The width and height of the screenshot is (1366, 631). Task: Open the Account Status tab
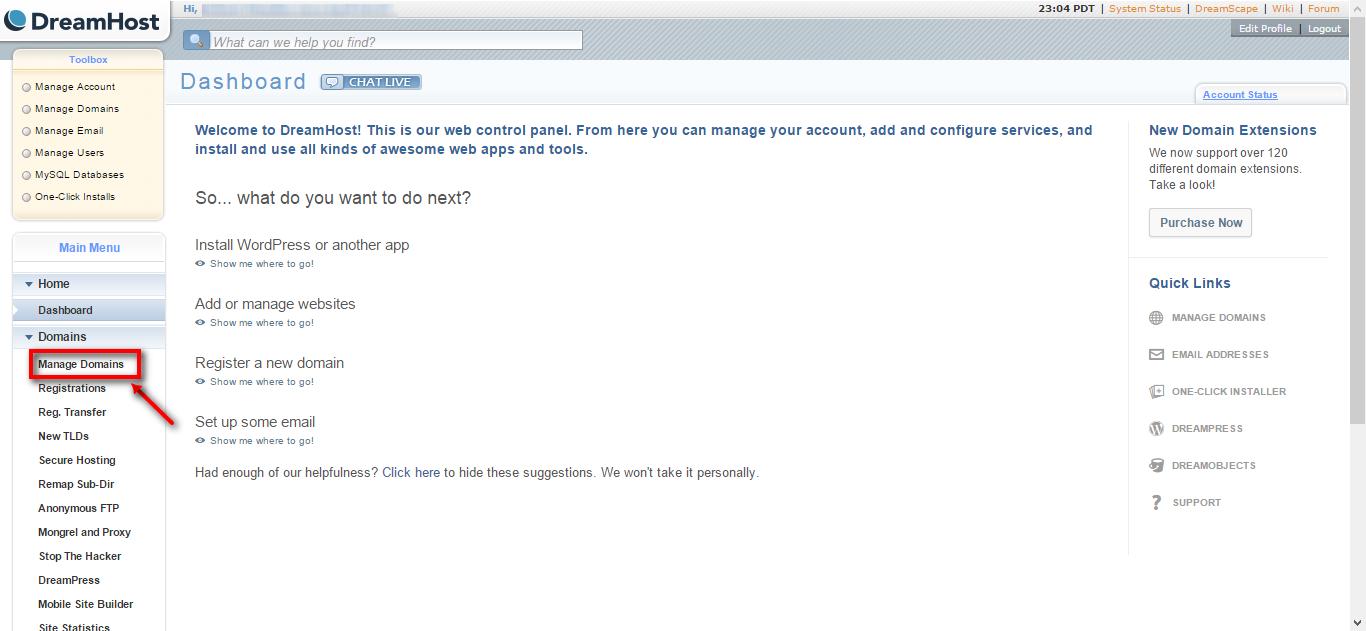click(1240, 95)
